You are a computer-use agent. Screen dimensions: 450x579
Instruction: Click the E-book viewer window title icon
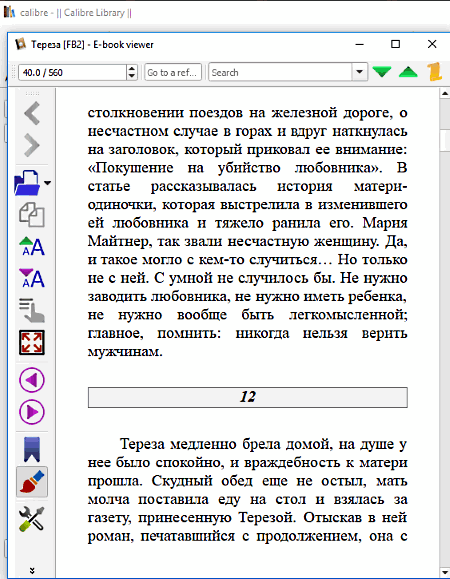coord(21,44)
